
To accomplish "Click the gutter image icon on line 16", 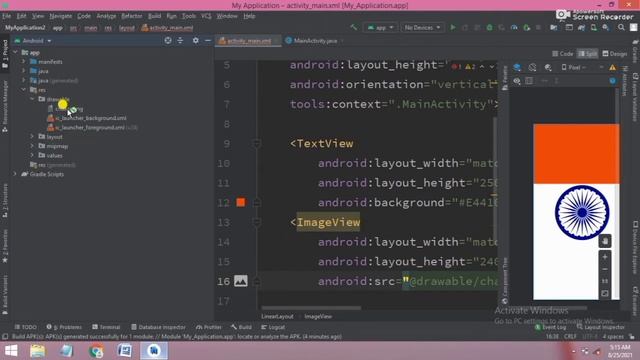I will [241, 281].
